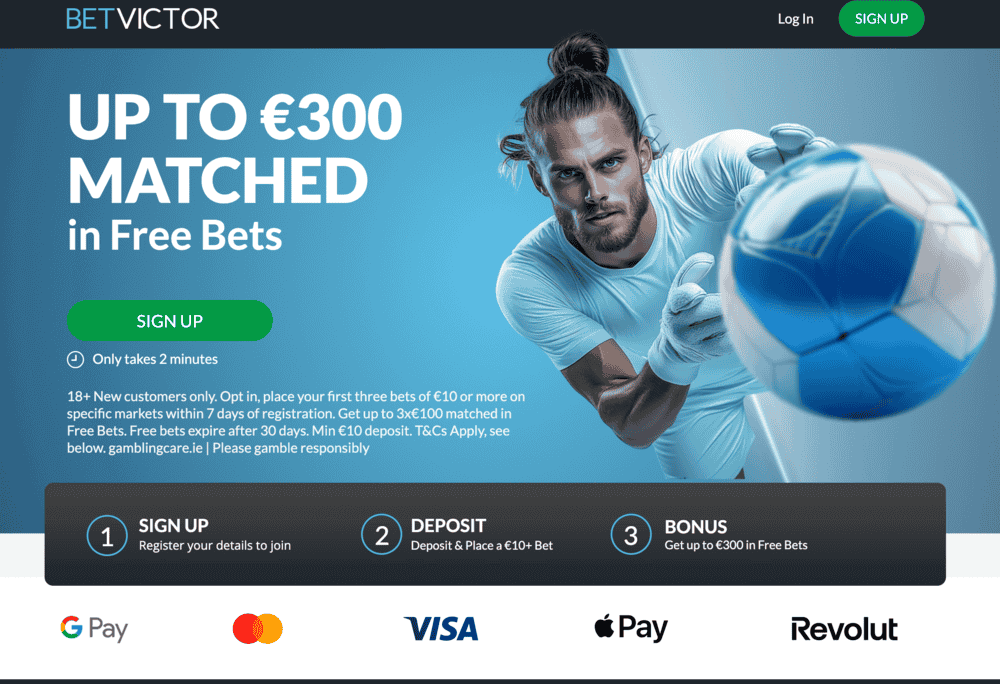
Task: Click the terms and conditions paragraph text
Action: coord(296,422)
